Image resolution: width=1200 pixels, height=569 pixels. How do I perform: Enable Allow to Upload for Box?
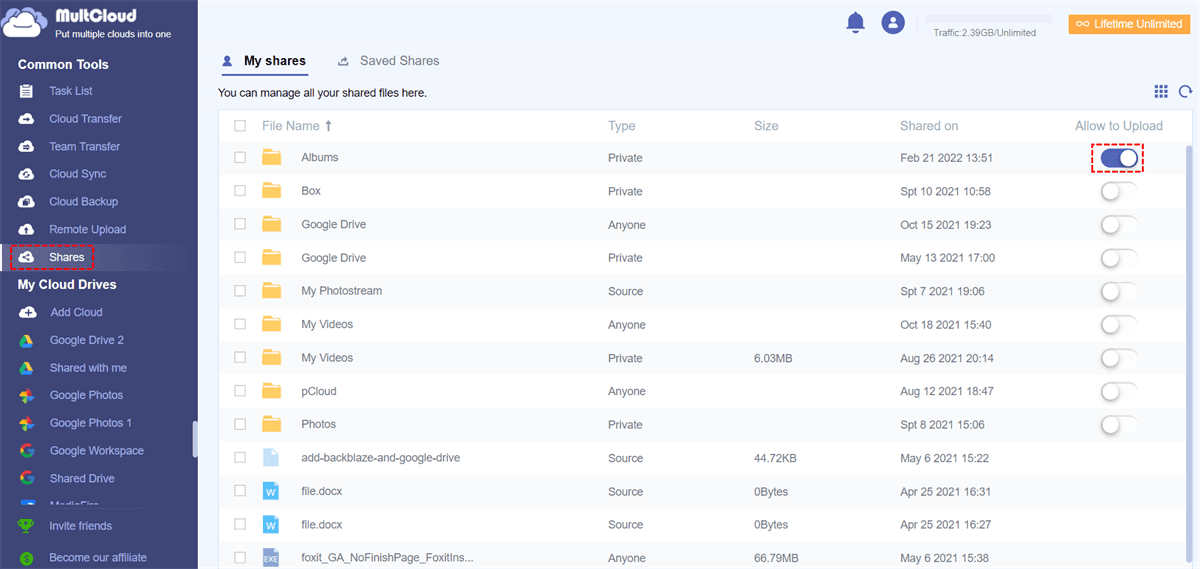[1119, 191]
